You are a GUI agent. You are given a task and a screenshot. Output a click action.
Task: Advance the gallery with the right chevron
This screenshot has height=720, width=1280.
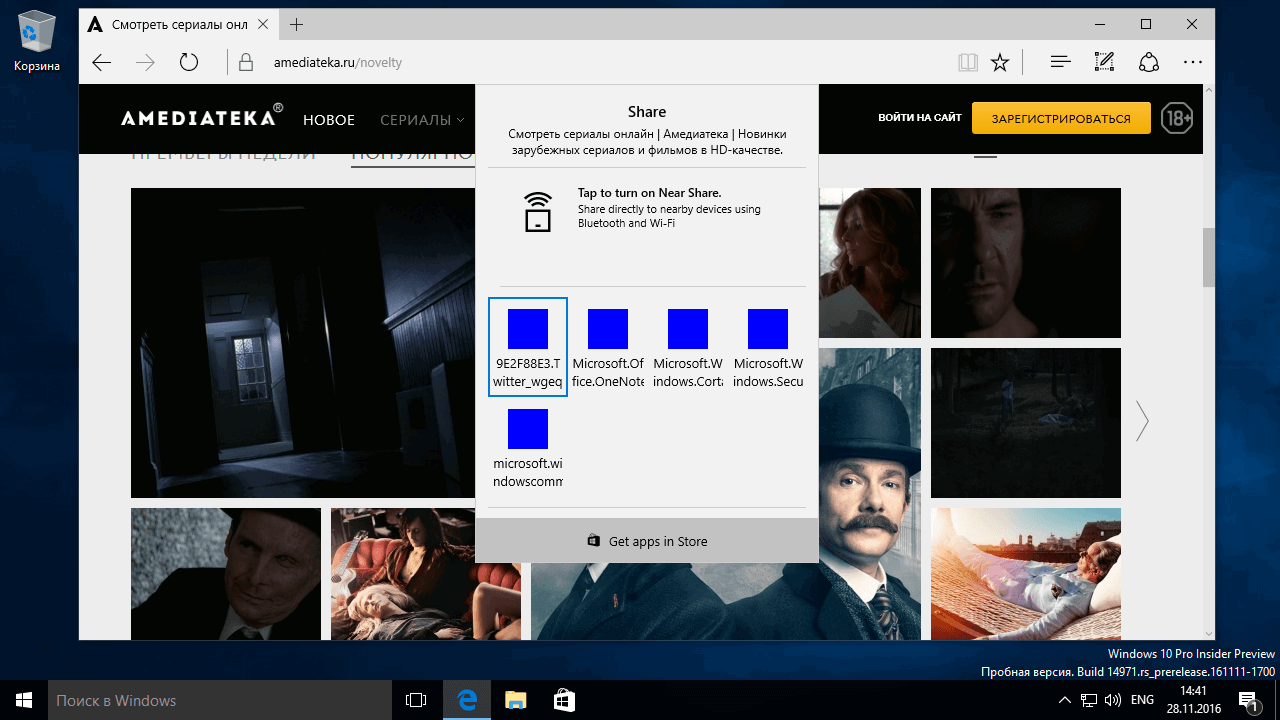[1142, 422]
